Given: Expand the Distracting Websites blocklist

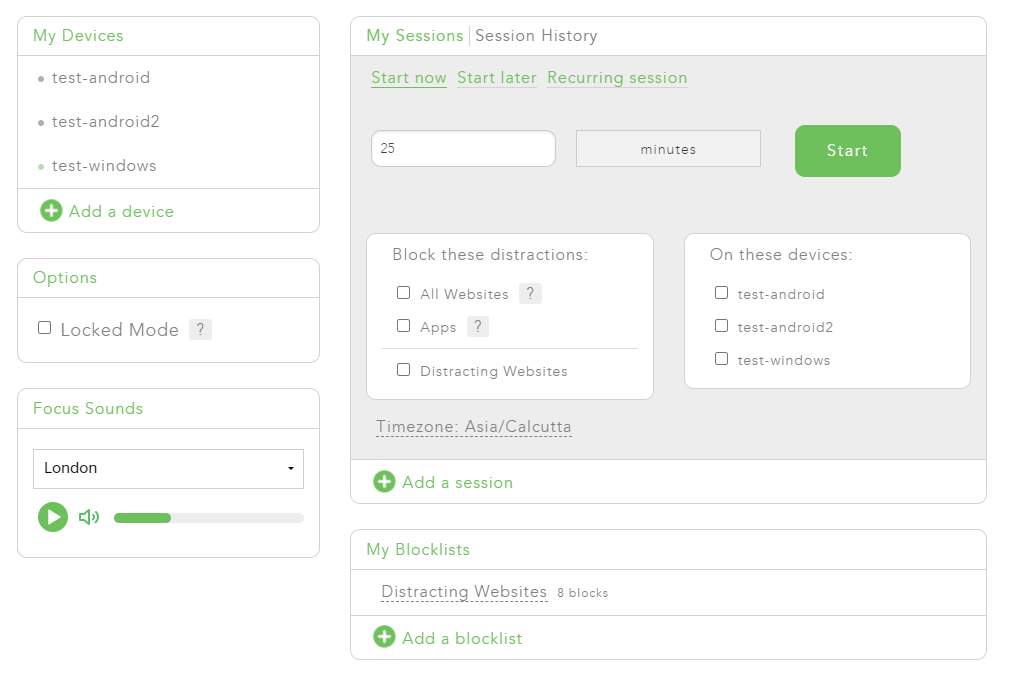Looking at the screenshot, I should coord(464,592).
